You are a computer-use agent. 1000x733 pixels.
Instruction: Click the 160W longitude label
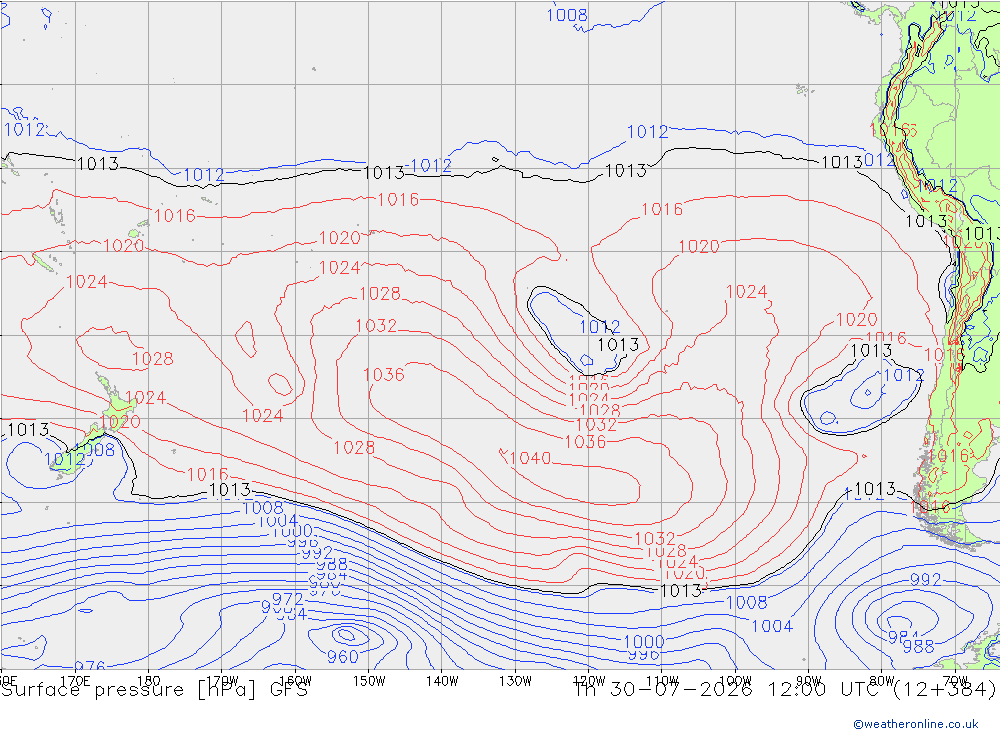pyautogui.click(x=295, y=681)
